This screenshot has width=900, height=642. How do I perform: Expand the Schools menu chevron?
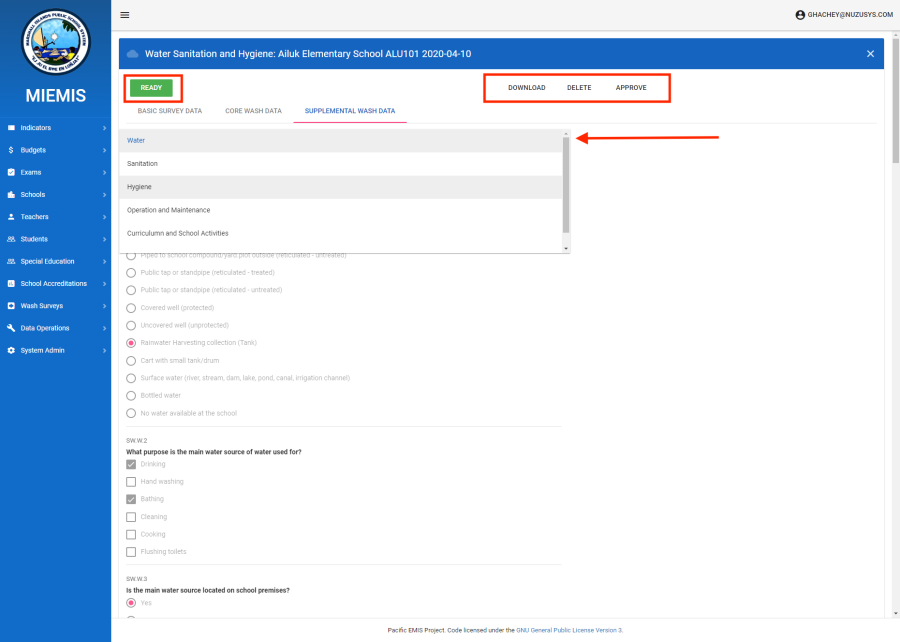(104, 195)
